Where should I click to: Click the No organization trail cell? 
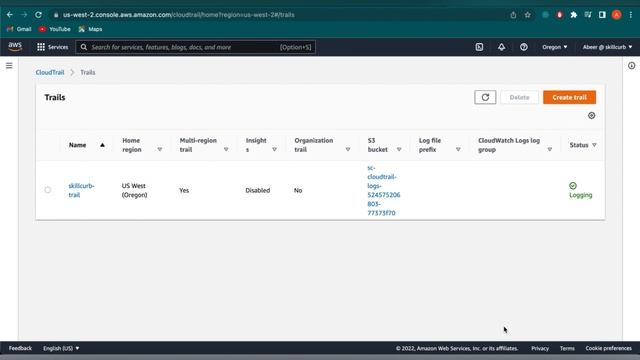point(298,190)
